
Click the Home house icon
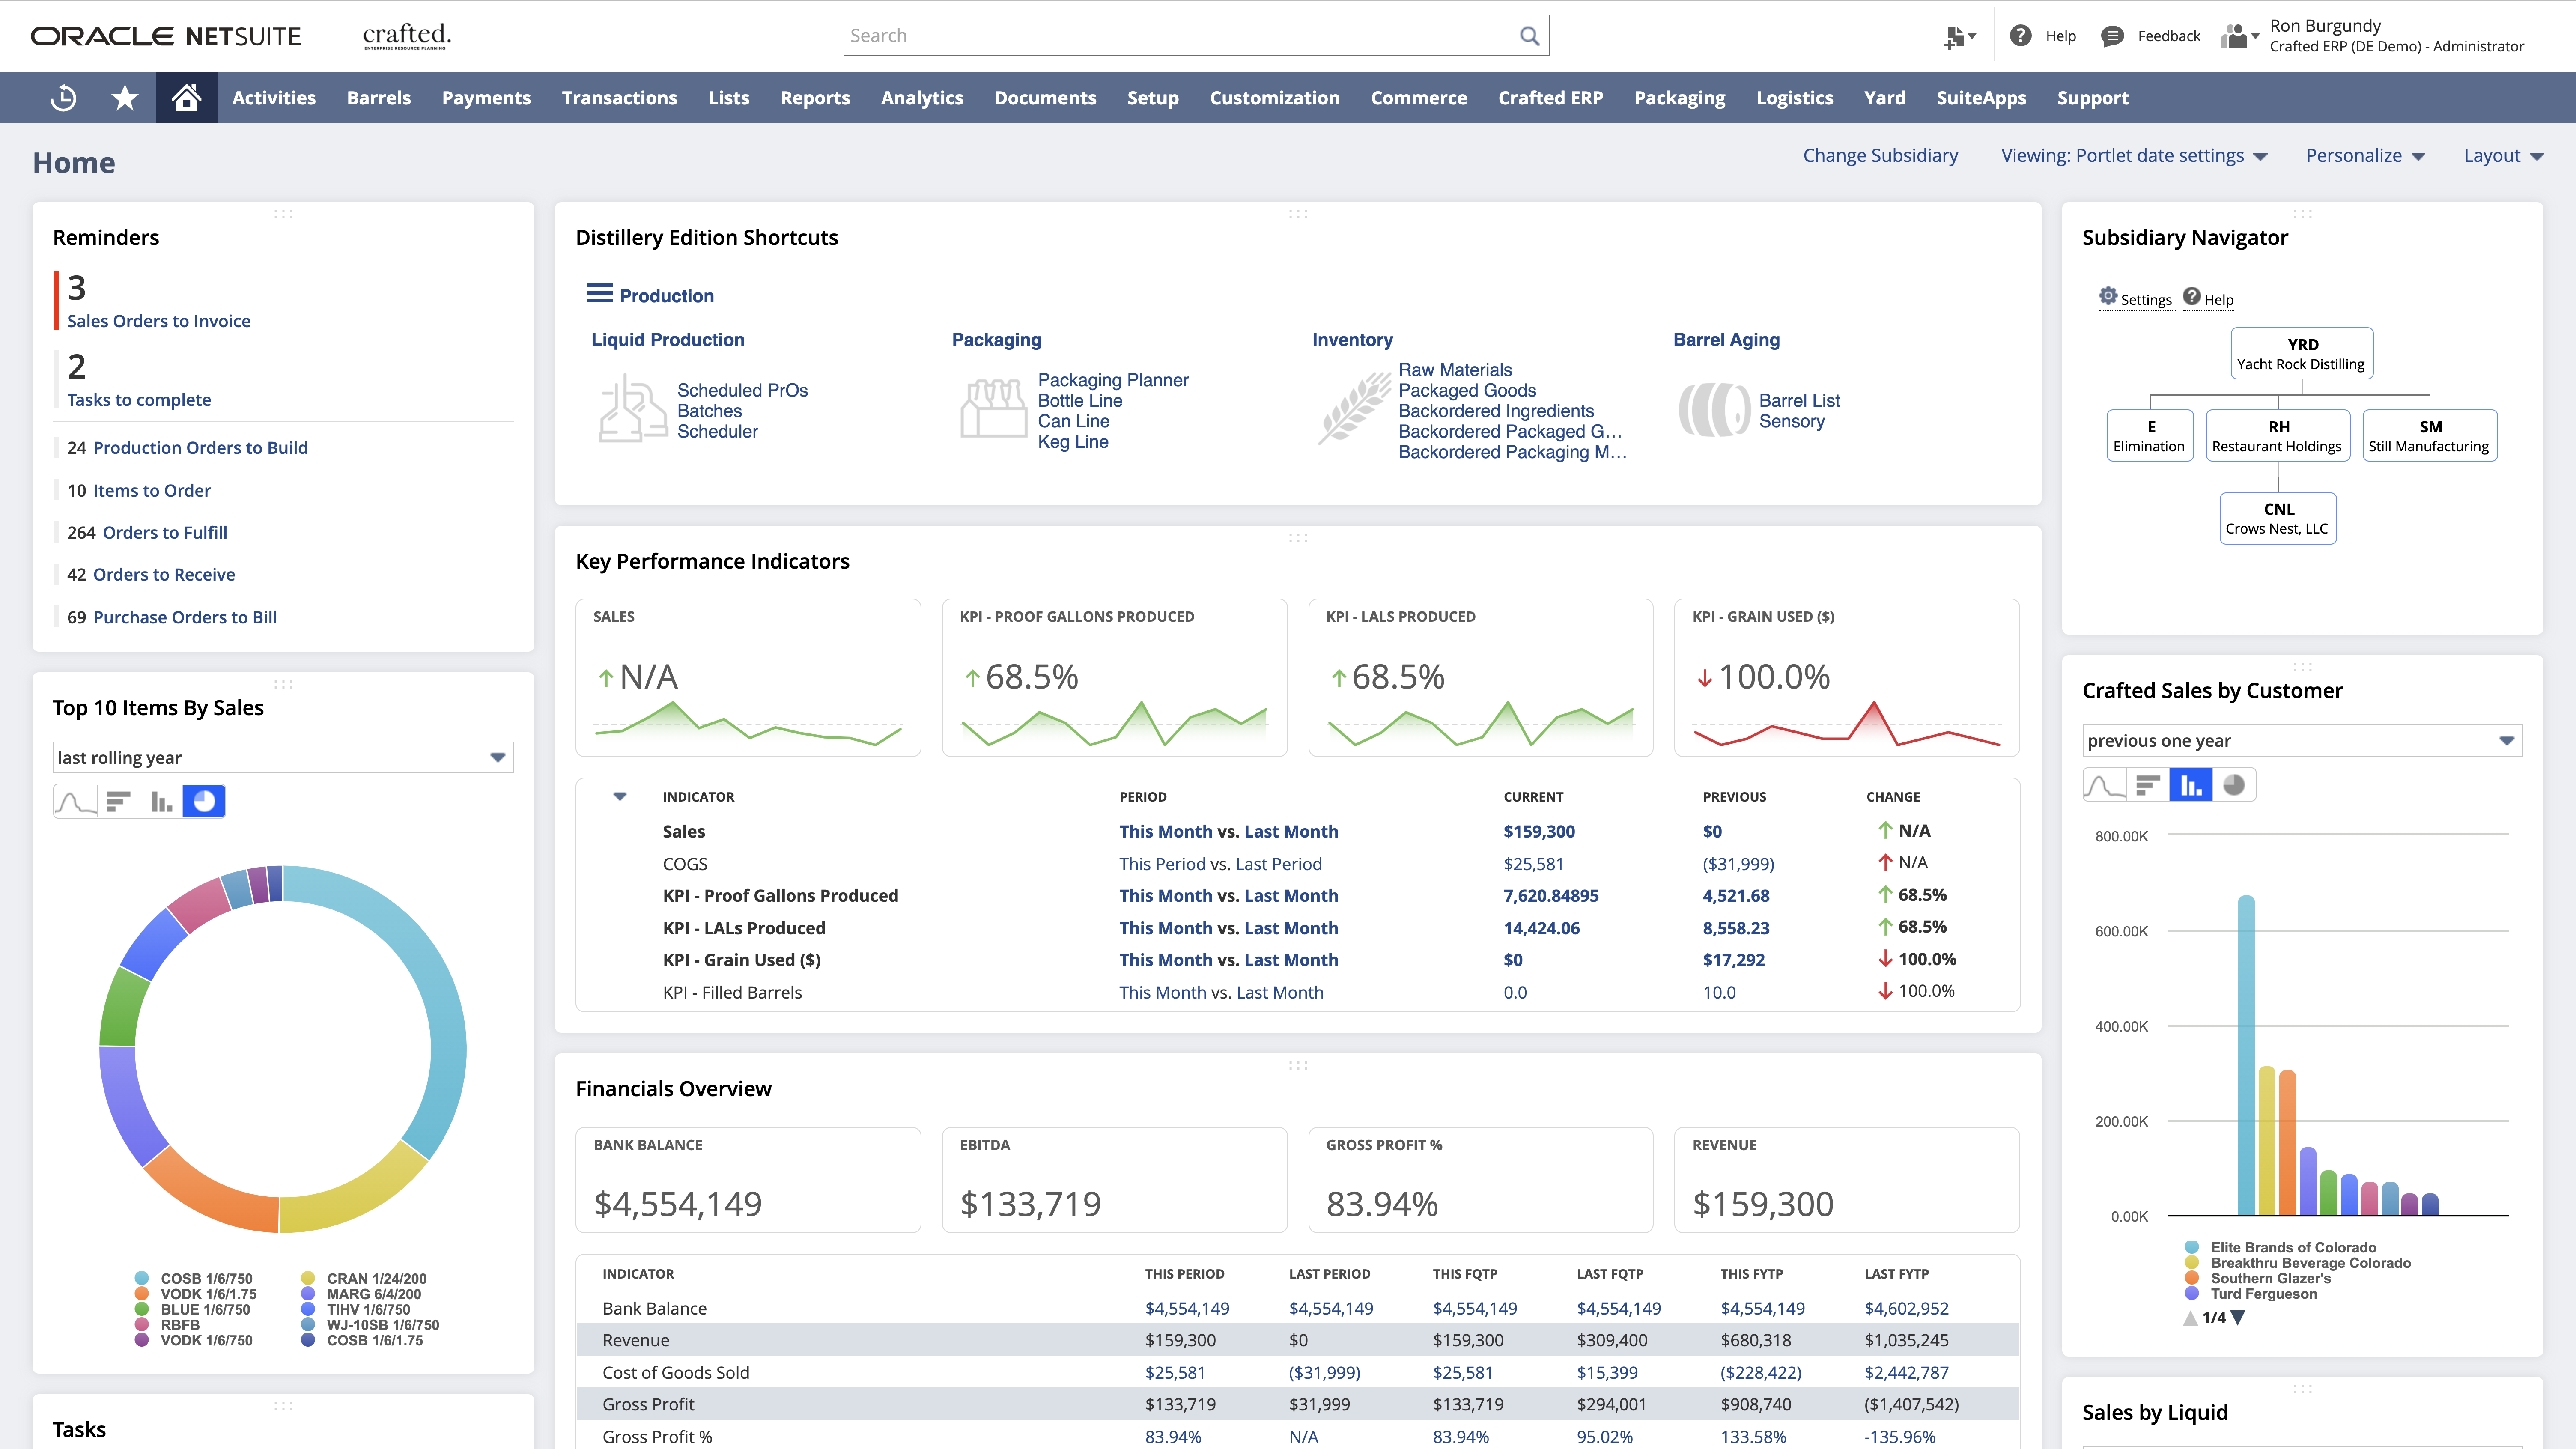[x=186, y=98]
